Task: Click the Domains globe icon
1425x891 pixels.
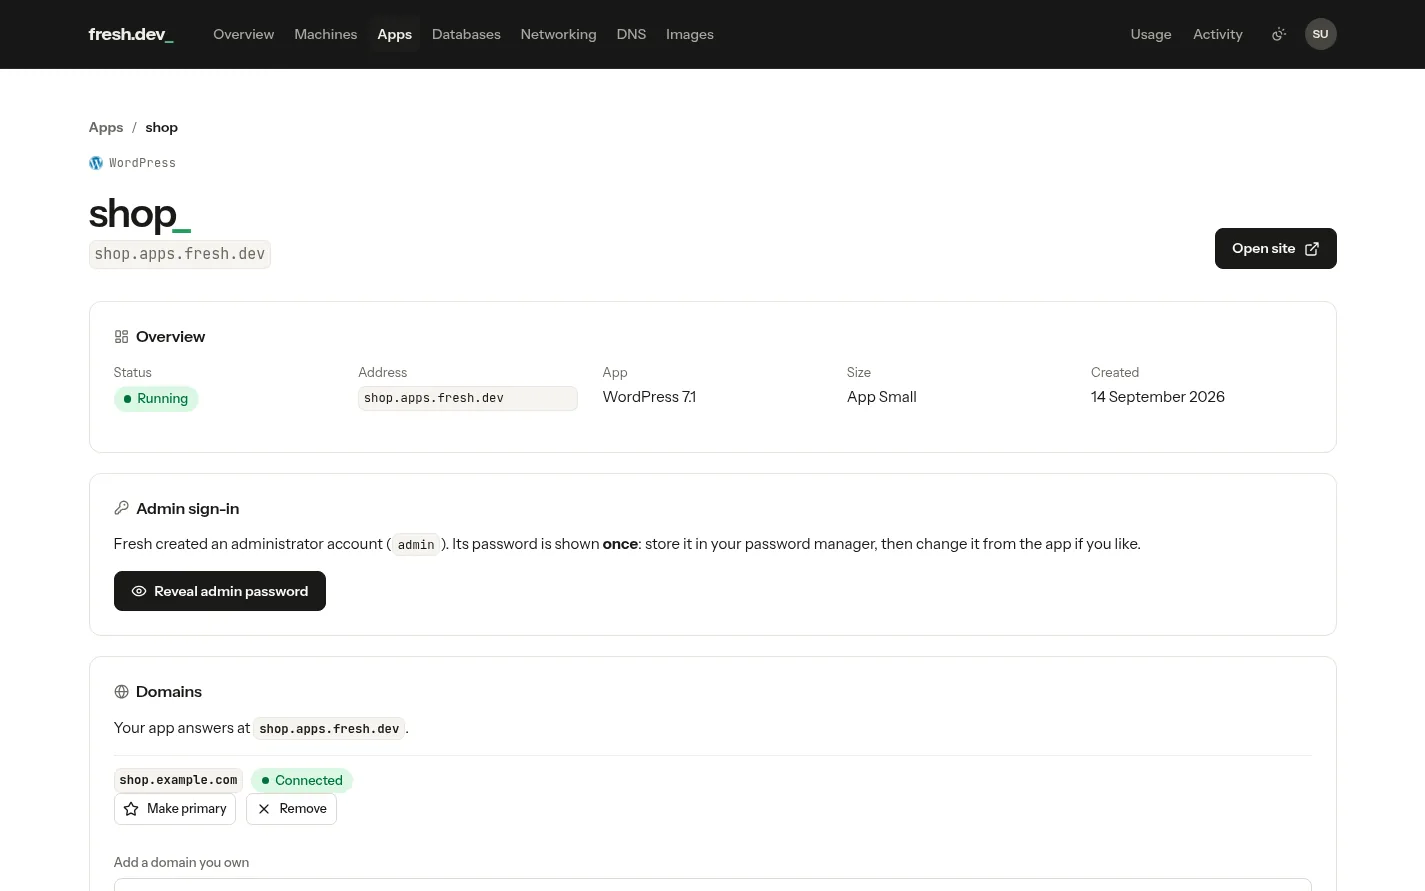Action: click(121, 692)
